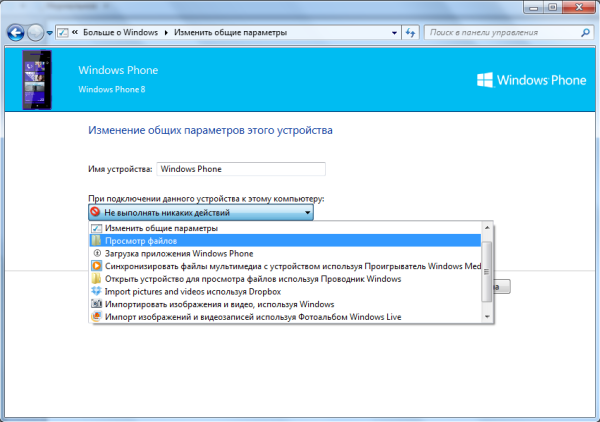Click the partially hidden button behind dropdown list
This screenshot has width=600, height=422.
coord(502,287)
